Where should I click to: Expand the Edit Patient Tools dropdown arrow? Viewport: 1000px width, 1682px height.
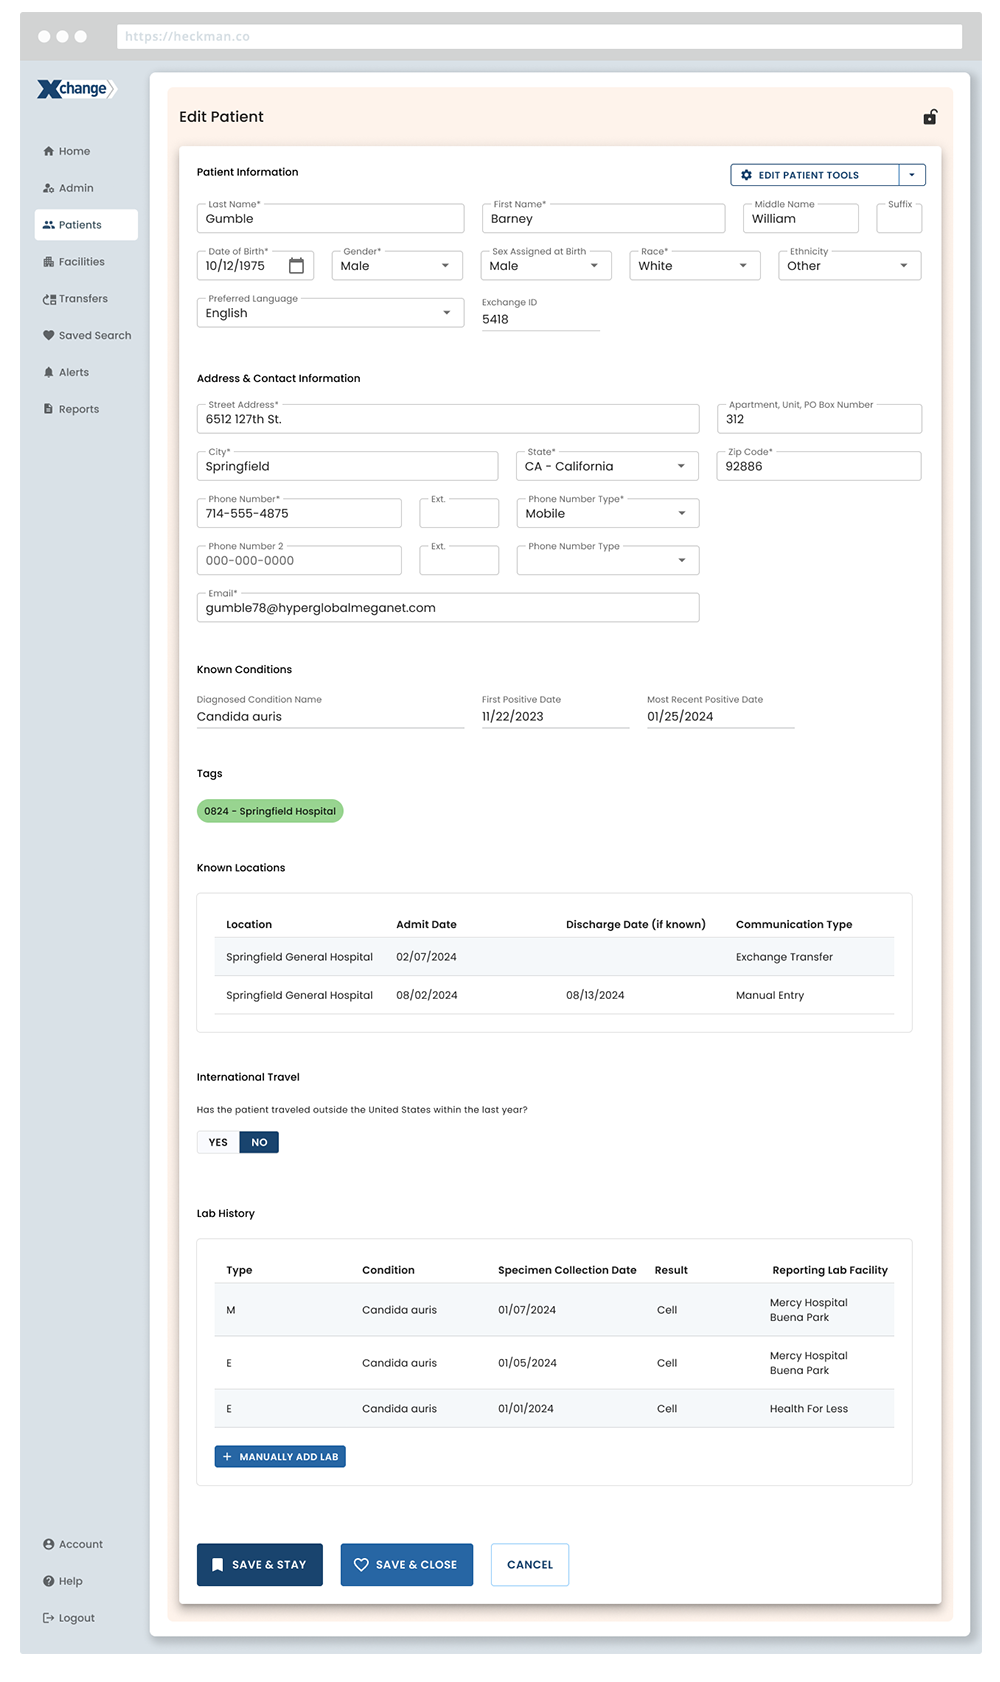(x=911, y=175)
